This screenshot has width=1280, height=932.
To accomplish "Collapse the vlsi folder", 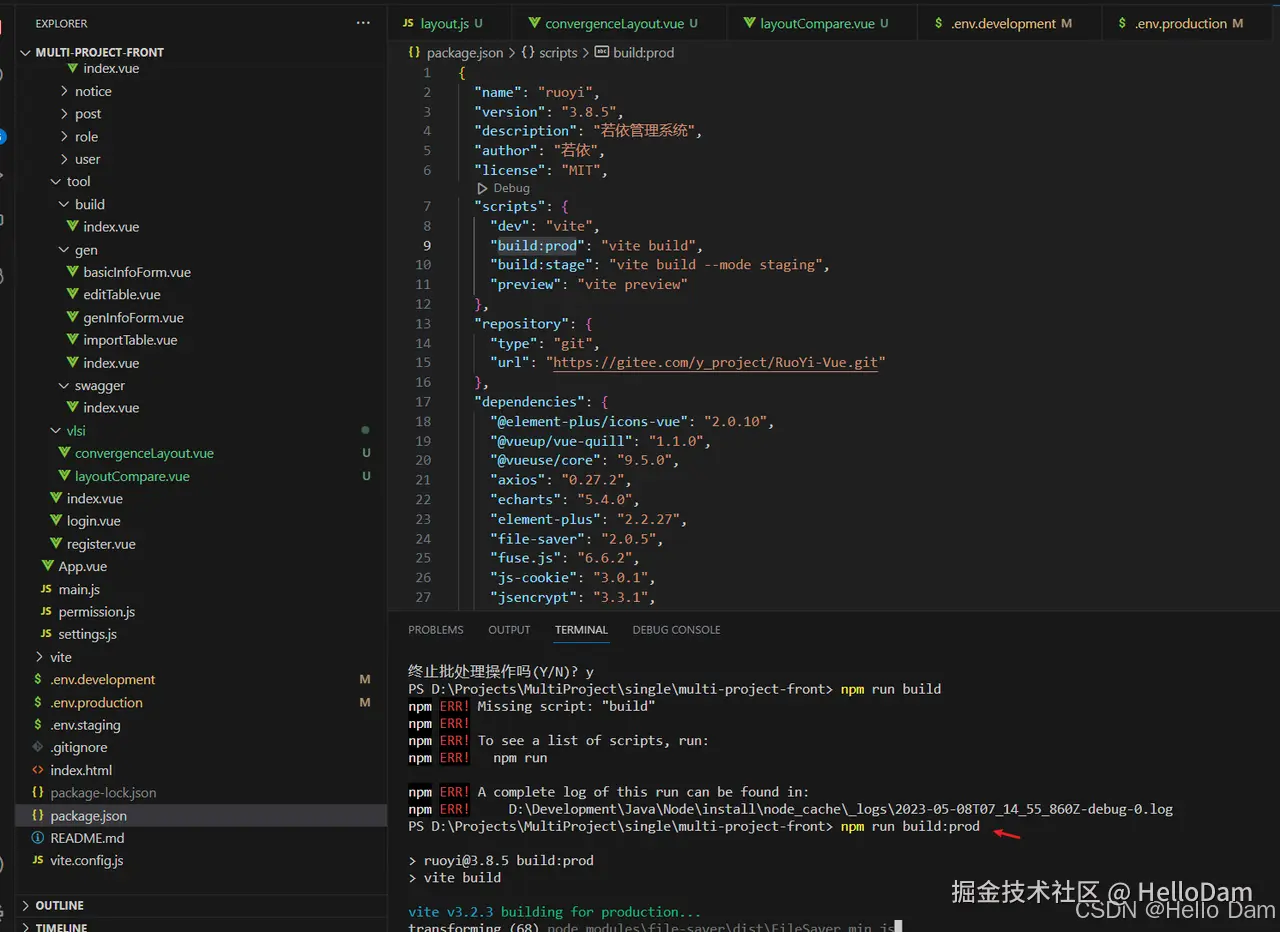I will coord(56,430).
